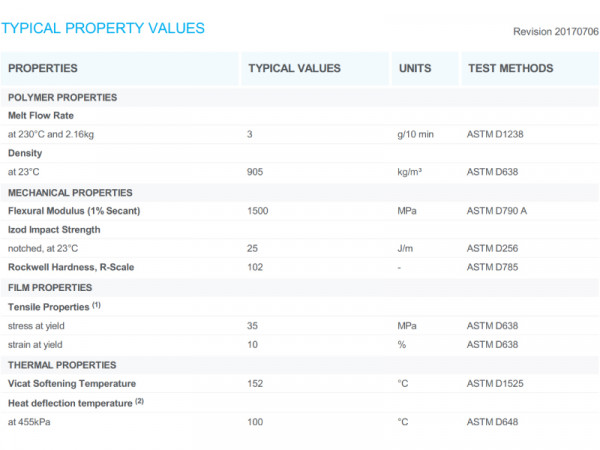Click the kg/m³ unit cell
Screen dimensions: 600x450
[x=409, y=172]
